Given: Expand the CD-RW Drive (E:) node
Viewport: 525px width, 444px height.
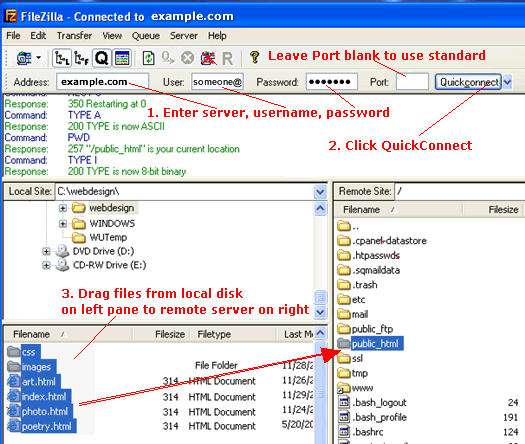Looking at the screenshot, I should [x=46, y=265].
